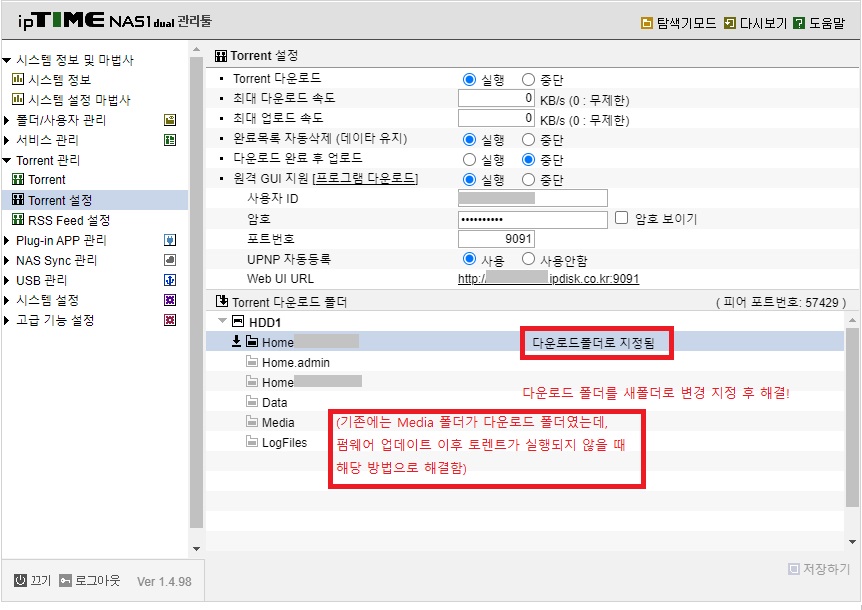Click sidebar vertical scrollbar thumb
This screenshot has height=610, width=862.
196,291
